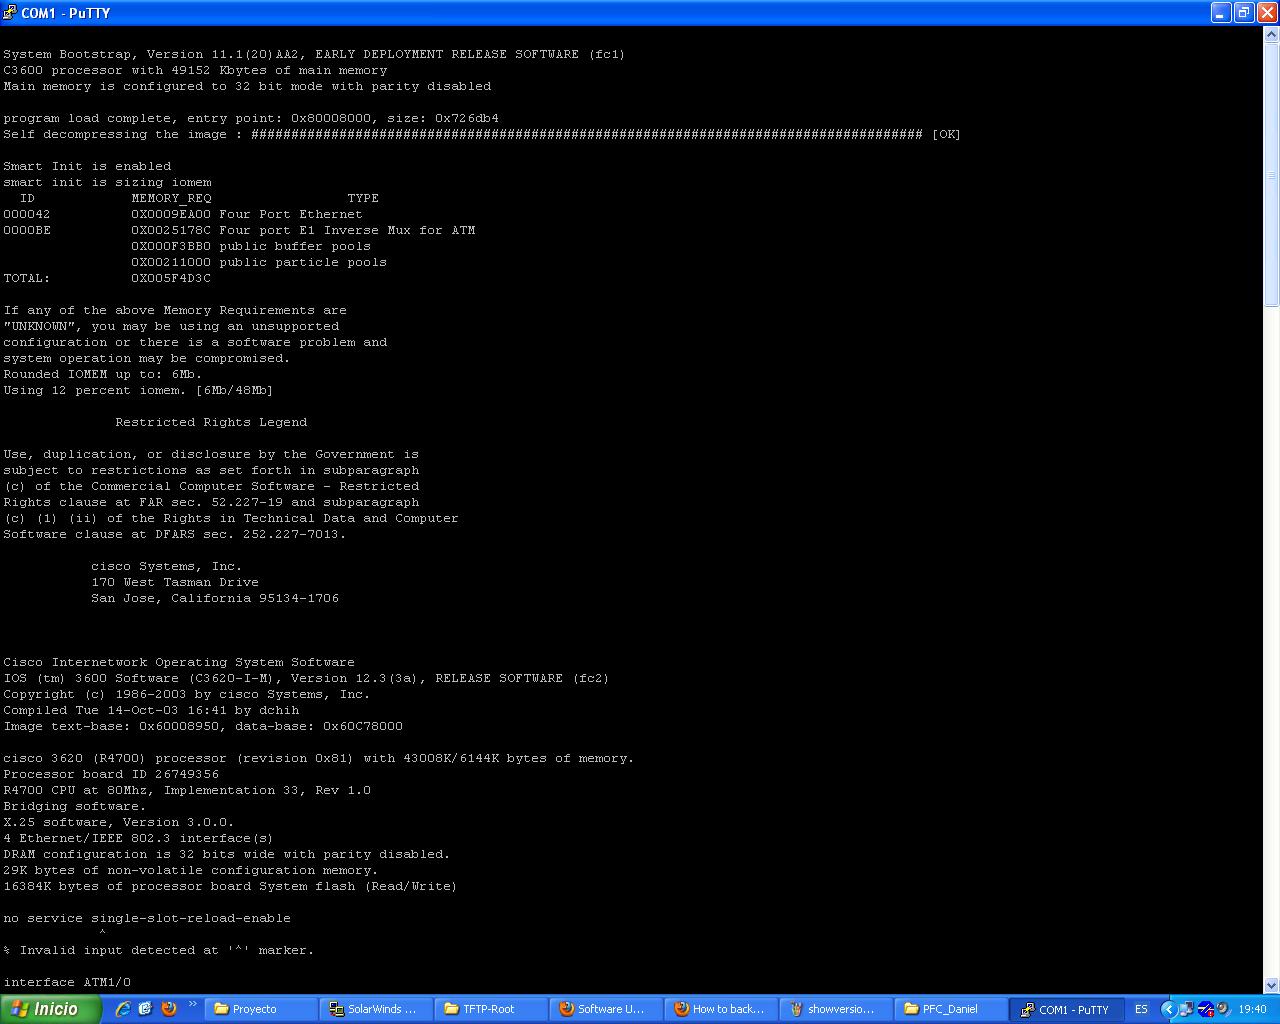Screen dimensions: 1280x1024
Task: Expand the quick launch overflow chevron
Action: [192, 1005]
